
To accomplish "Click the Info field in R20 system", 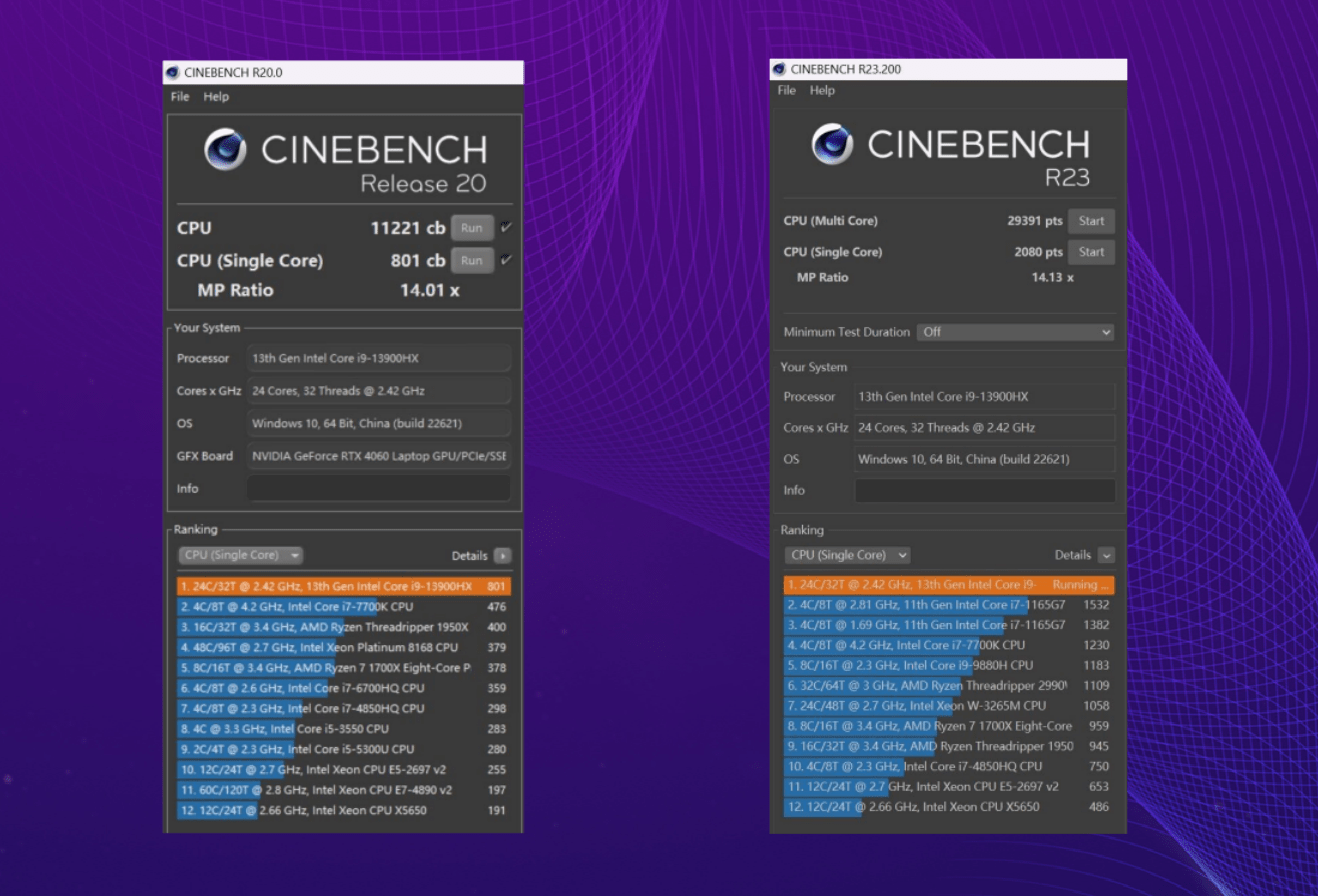I will [379, 488].
